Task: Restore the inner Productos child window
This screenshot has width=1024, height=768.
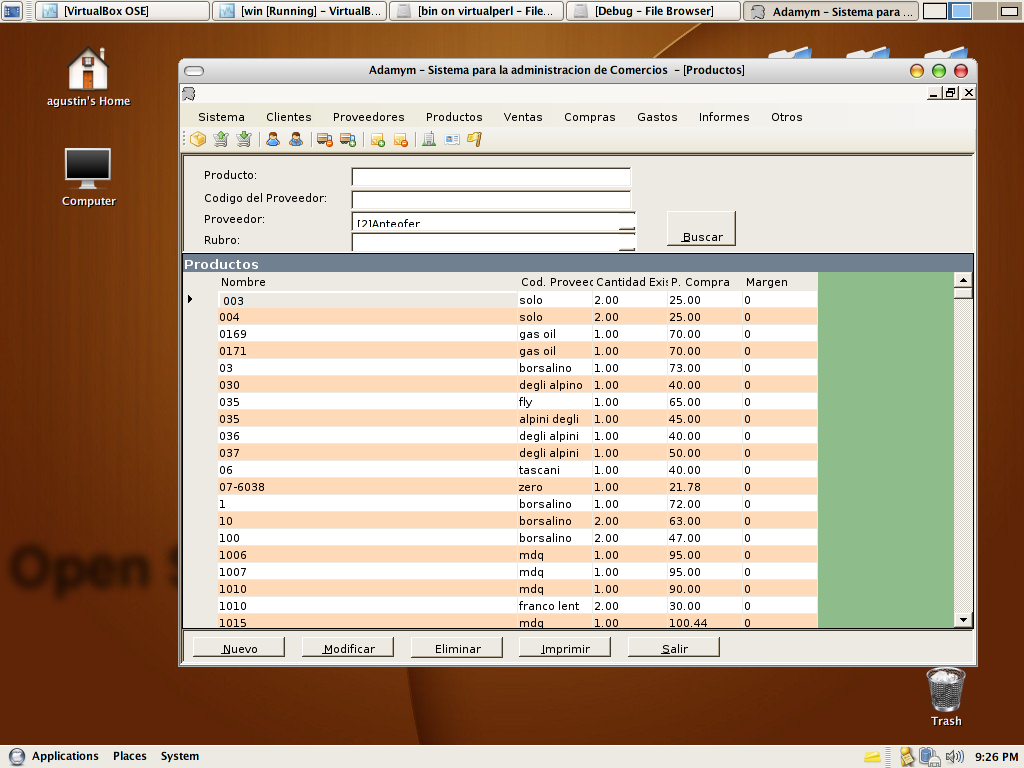Action: 951,93
